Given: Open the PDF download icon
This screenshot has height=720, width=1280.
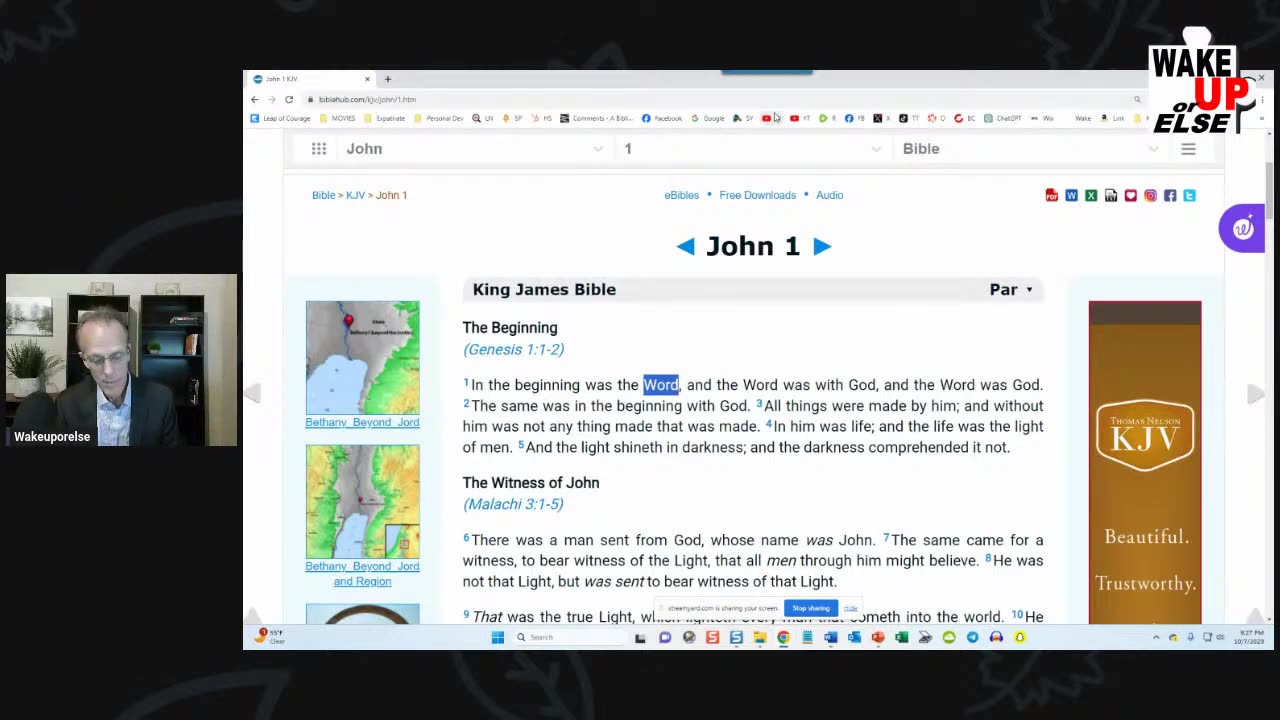Looking at the screenshot, I should (x=1051, y=195).
